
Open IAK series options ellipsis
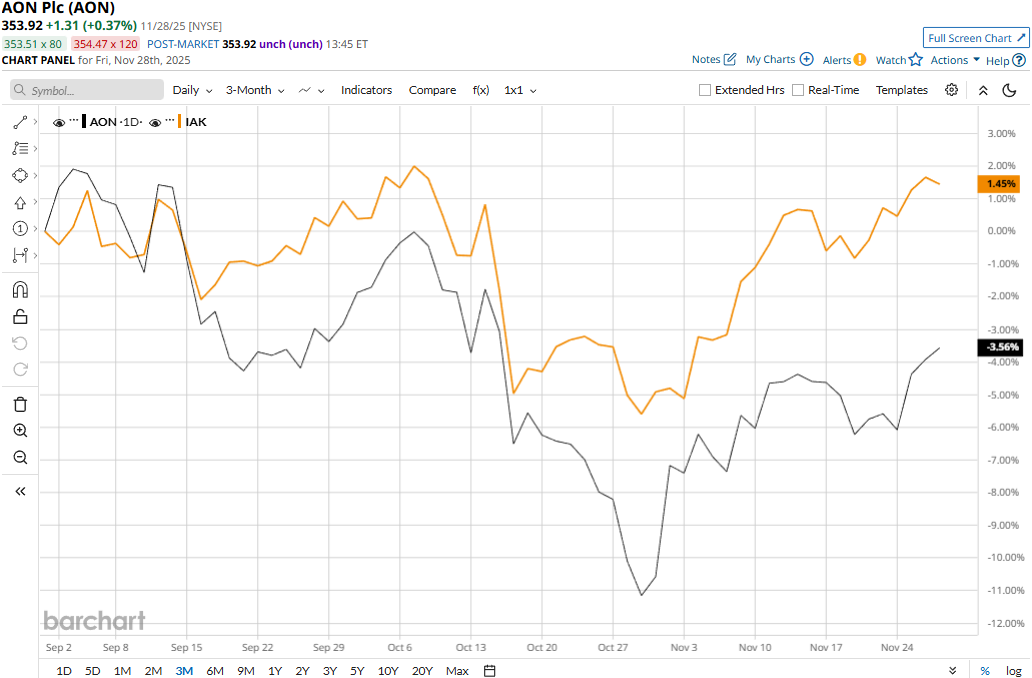[x=170, y=120]
